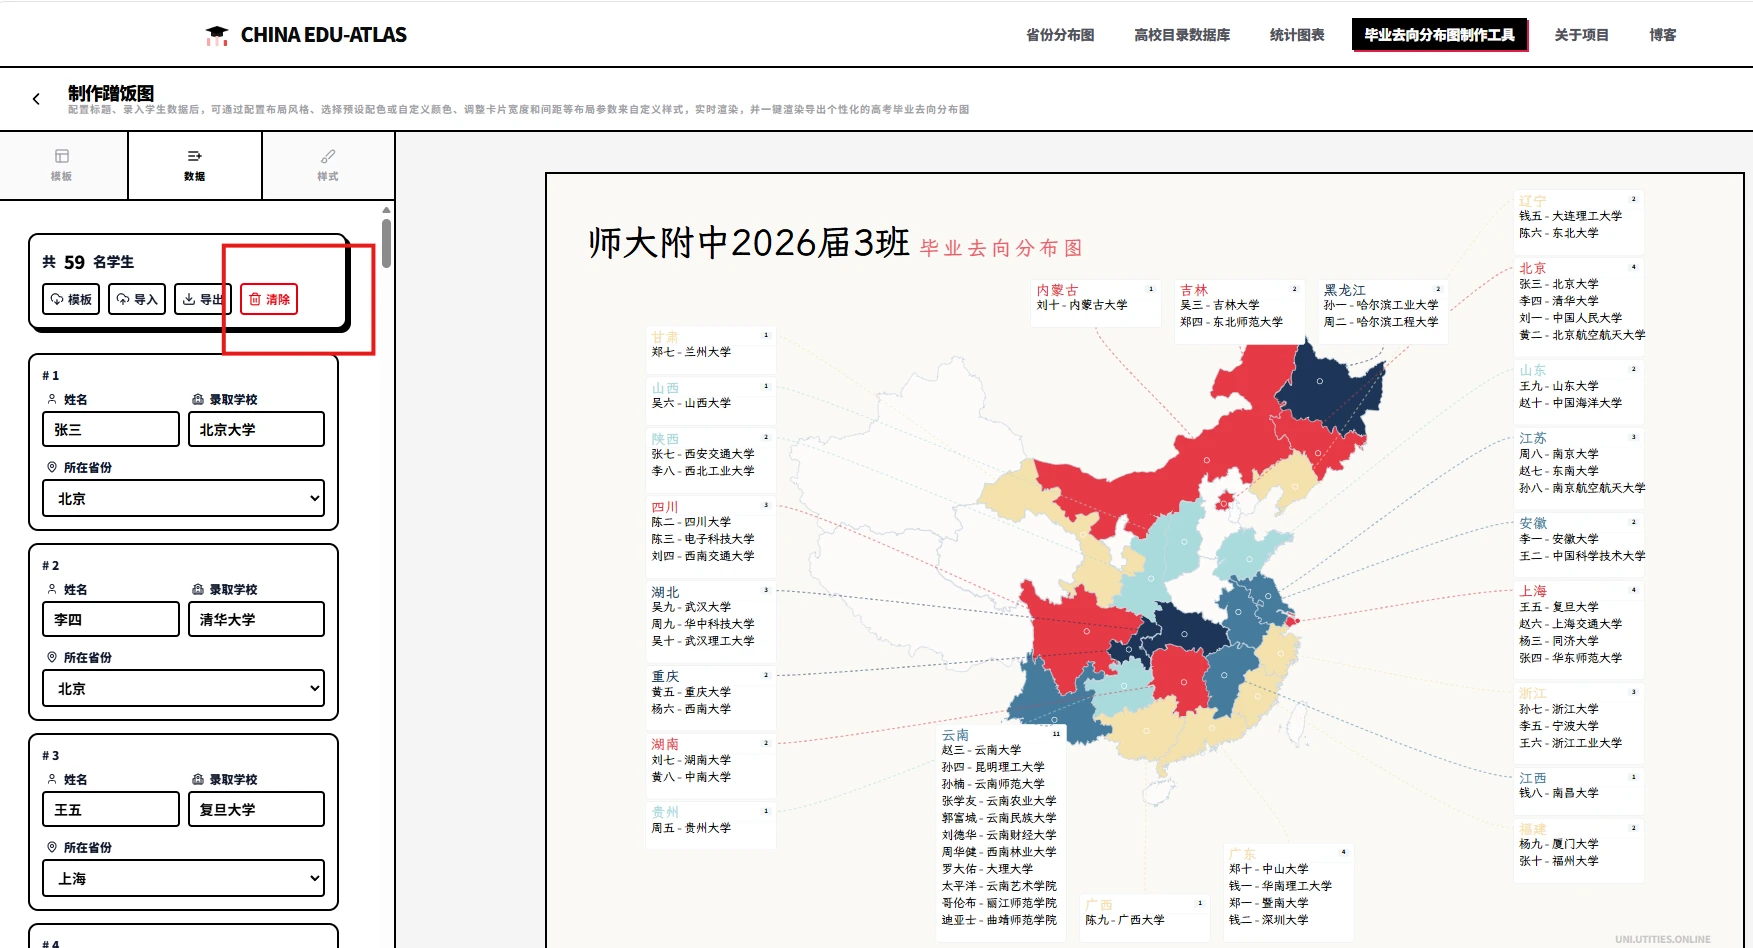Click the 江西 province card heading
The height and width of the screenshot is (948, 1753).
point(1533,778)
